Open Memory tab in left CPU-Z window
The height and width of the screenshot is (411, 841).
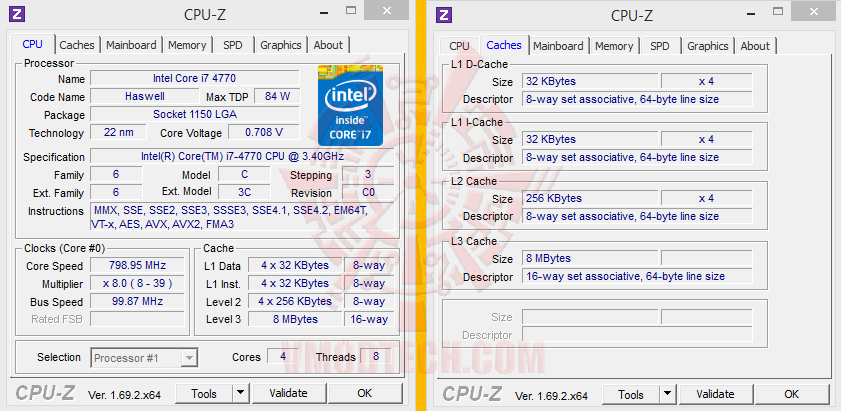pyautogui.click(x=187, y=45)
